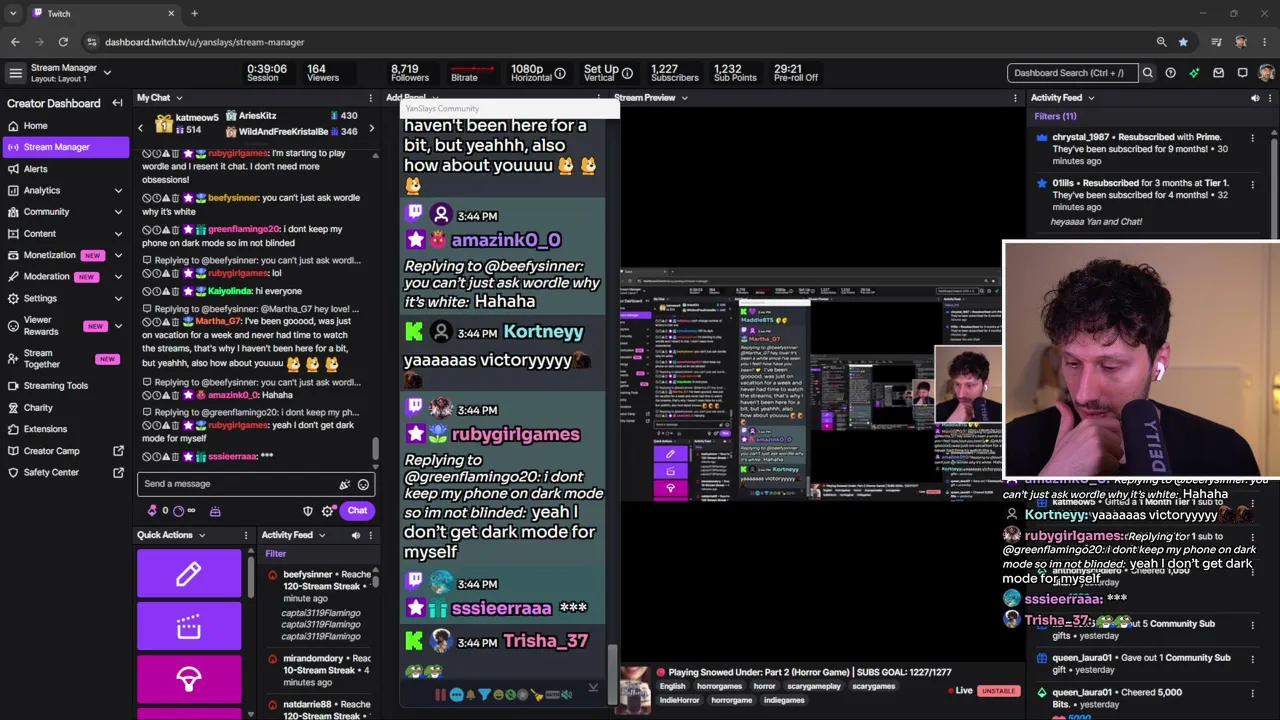
Task: Open the Stream Manager layout dropdown
Action: pos(107,73)
